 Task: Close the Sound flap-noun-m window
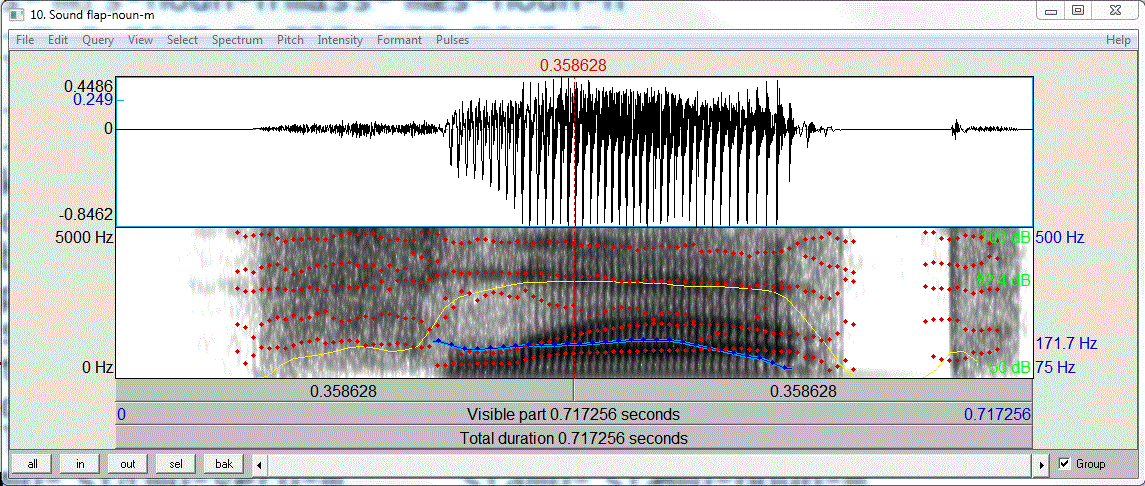click(1116, 11)
